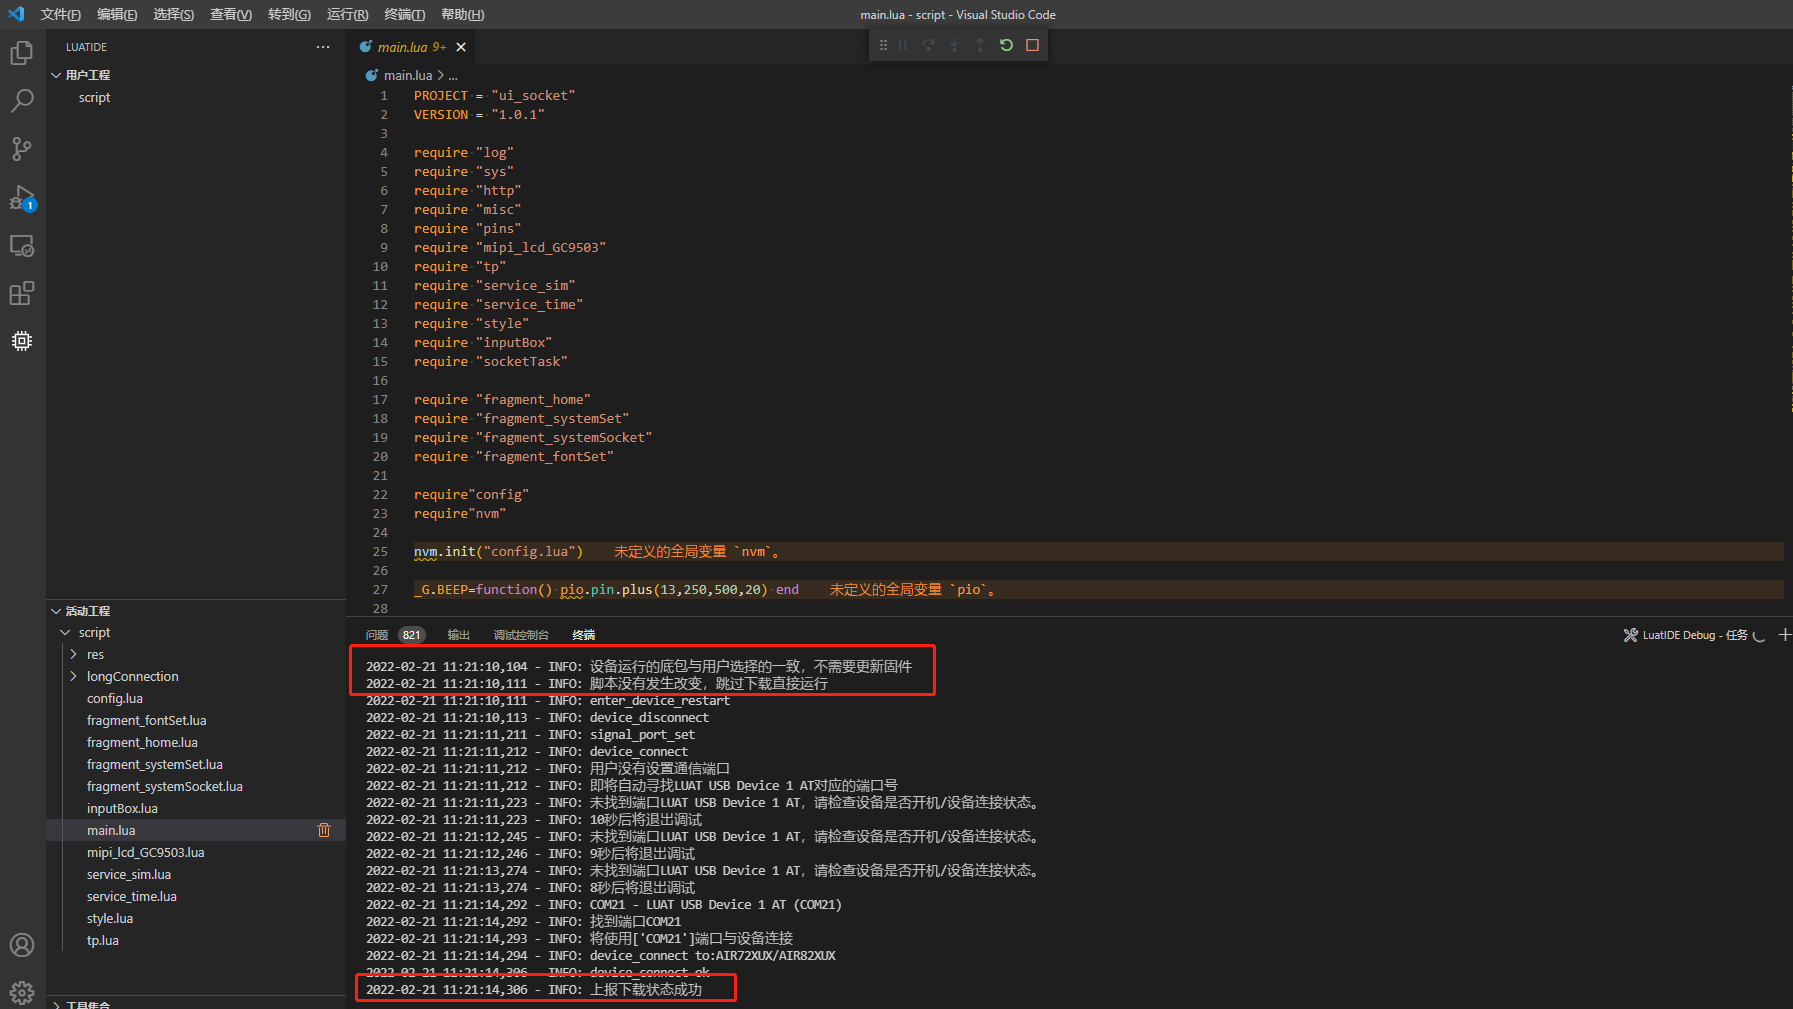Switch to the 调试控制台 panel tab
Image resolution: width=1793 pixels, height=1009 pixels.
click(521, 635)
